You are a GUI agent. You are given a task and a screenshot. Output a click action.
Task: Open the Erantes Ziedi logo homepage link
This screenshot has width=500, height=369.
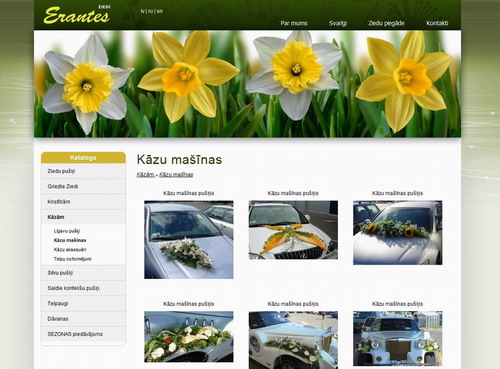(77, 15)
